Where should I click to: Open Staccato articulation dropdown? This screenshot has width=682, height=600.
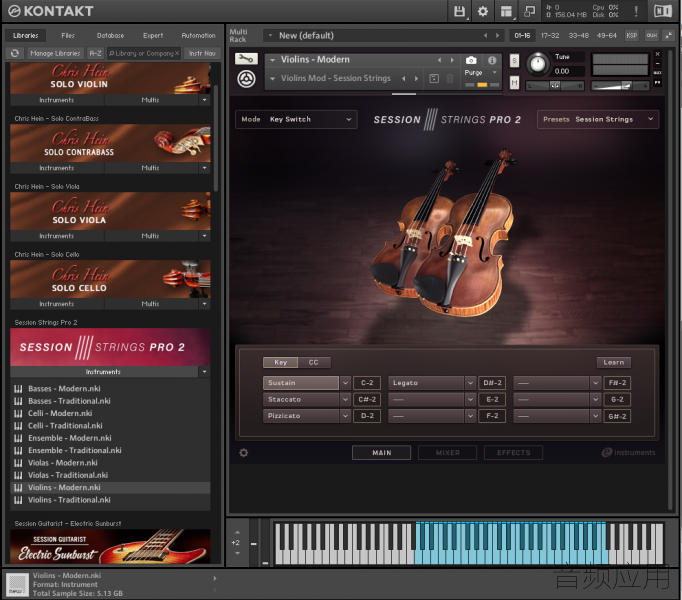pos(345,399)
